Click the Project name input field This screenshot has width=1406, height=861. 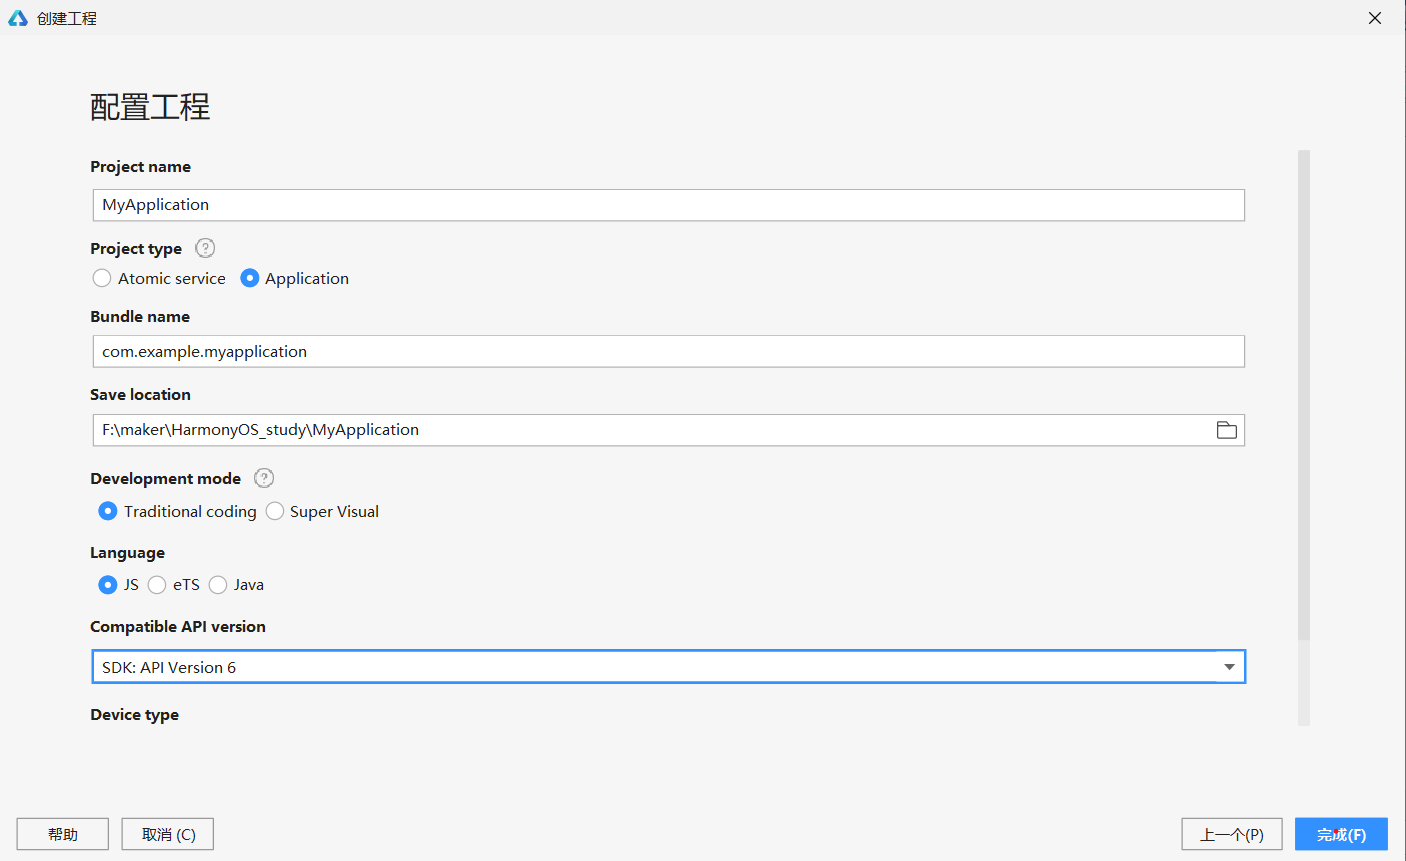pyautogui.click(x=668, y=205)
